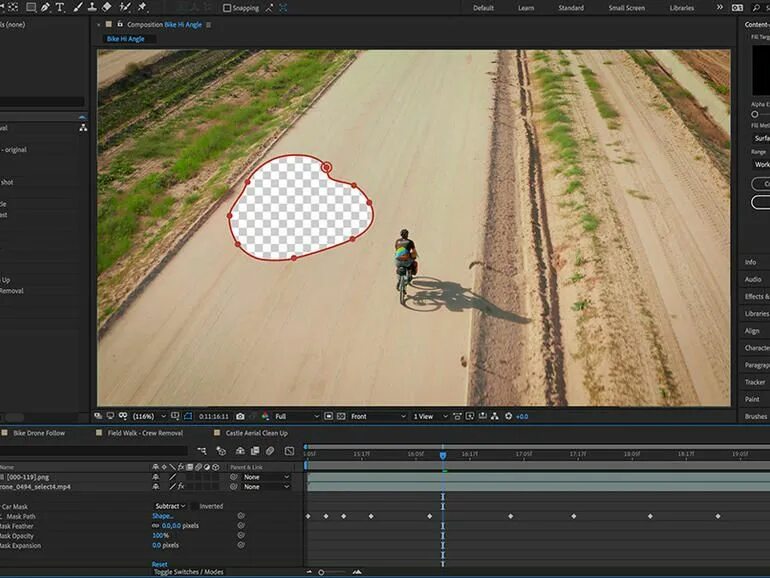
Task: Click Mask Opacity pick-whip icon
Action: pos(241,535)
